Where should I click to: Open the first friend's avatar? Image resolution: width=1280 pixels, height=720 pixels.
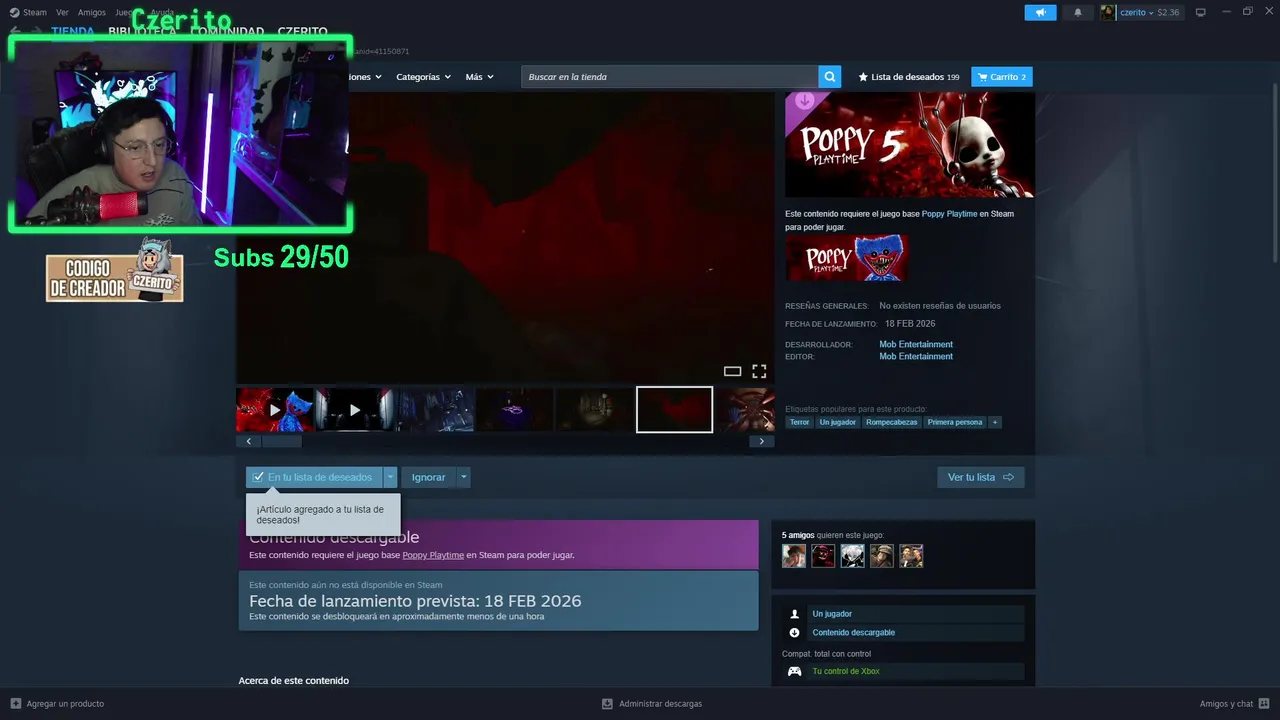(x=794, y=556)
